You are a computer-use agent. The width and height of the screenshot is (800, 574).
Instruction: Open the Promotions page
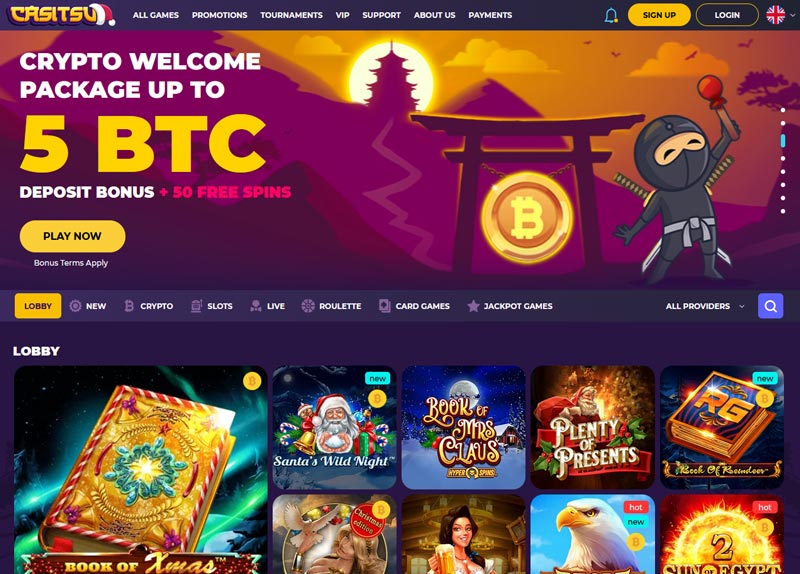coord(219,15)
